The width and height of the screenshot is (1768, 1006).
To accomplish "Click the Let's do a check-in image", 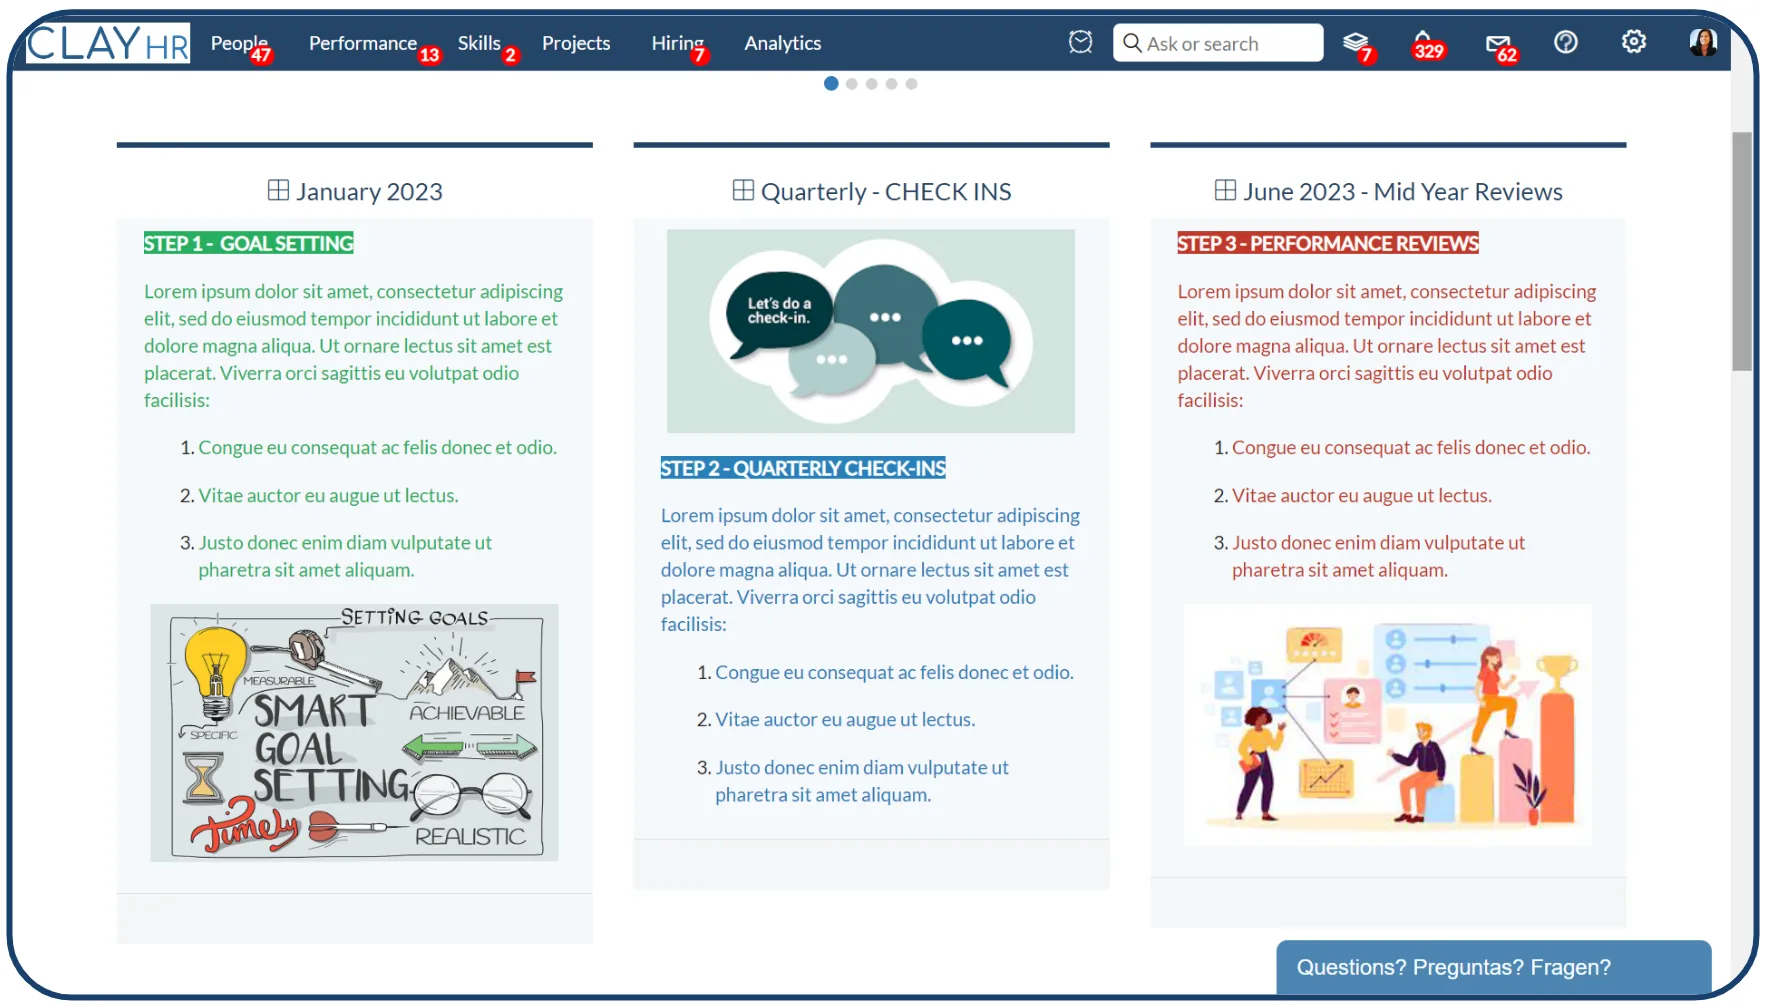I will 871,331.
